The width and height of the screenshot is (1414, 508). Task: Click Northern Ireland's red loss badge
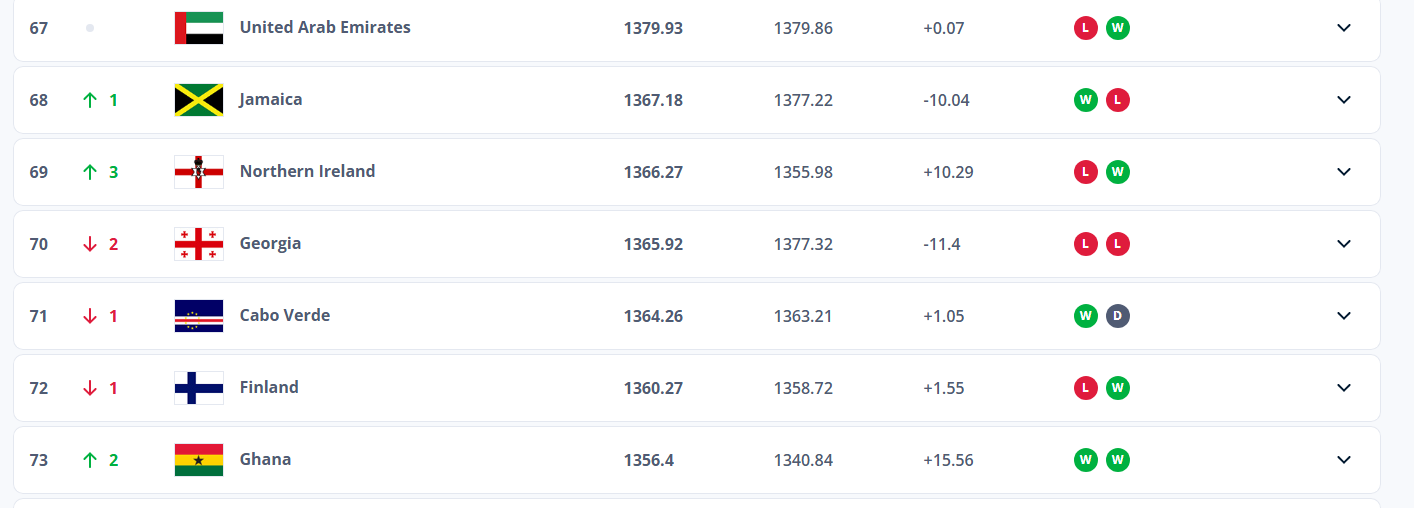point(1085,172)
